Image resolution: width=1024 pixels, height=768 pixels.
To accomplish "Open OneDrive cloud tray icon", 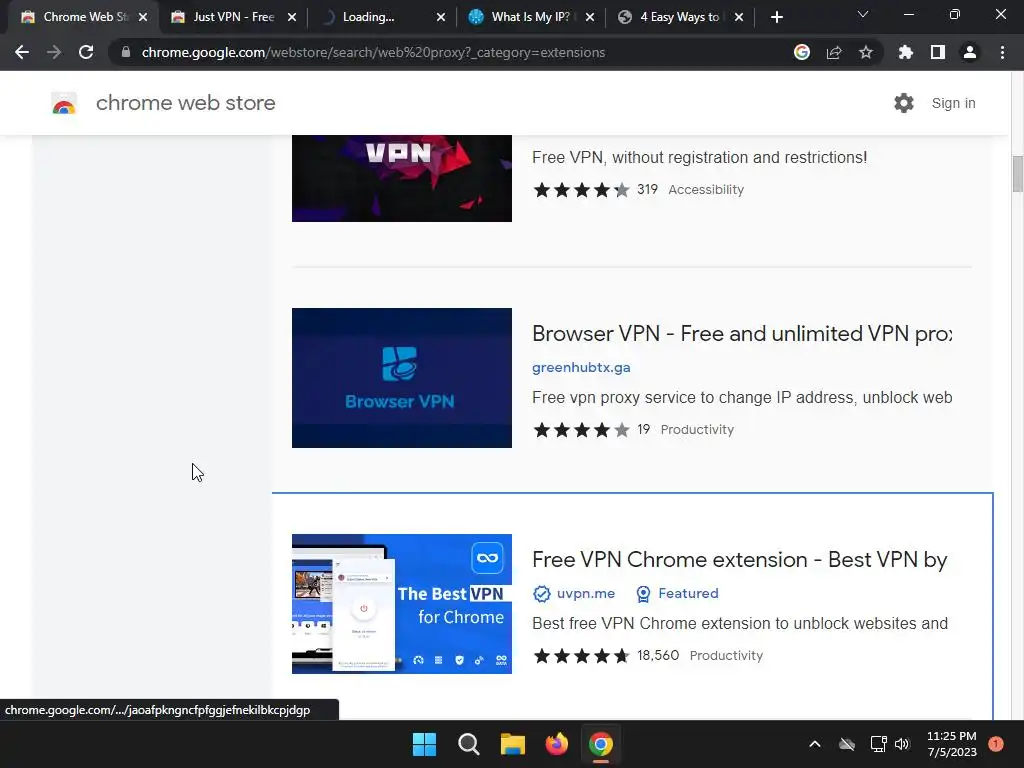I will tap(847, 744).
